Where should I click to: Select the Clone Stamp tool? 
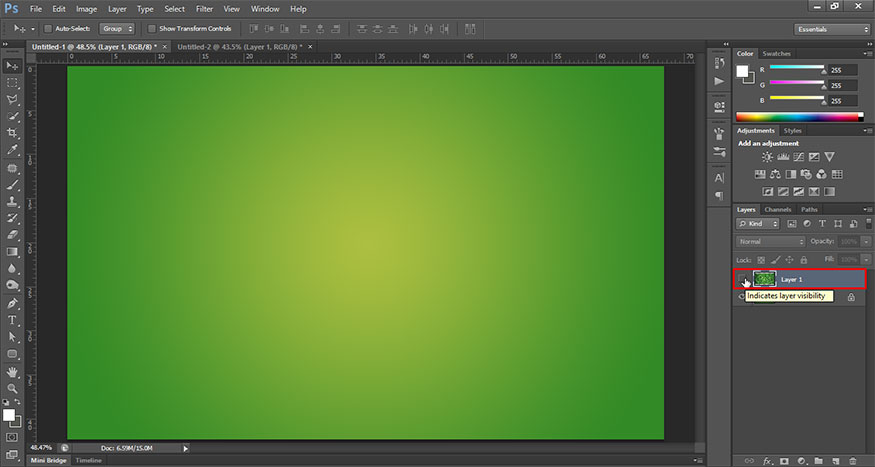click(12, 201)
